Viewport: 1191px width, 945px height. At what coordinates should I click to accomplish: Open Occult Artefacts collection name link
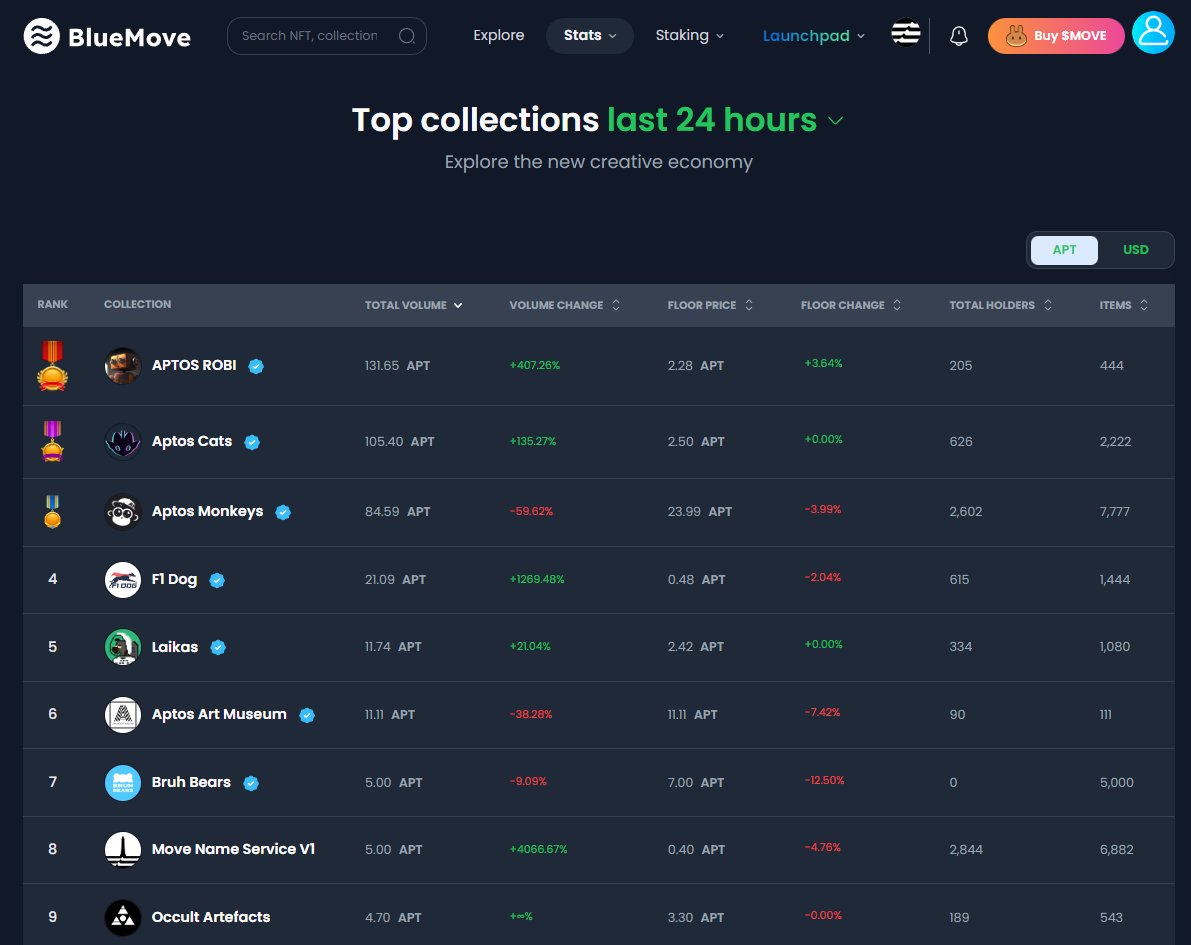pyautogui.click(x=210, y=917)
